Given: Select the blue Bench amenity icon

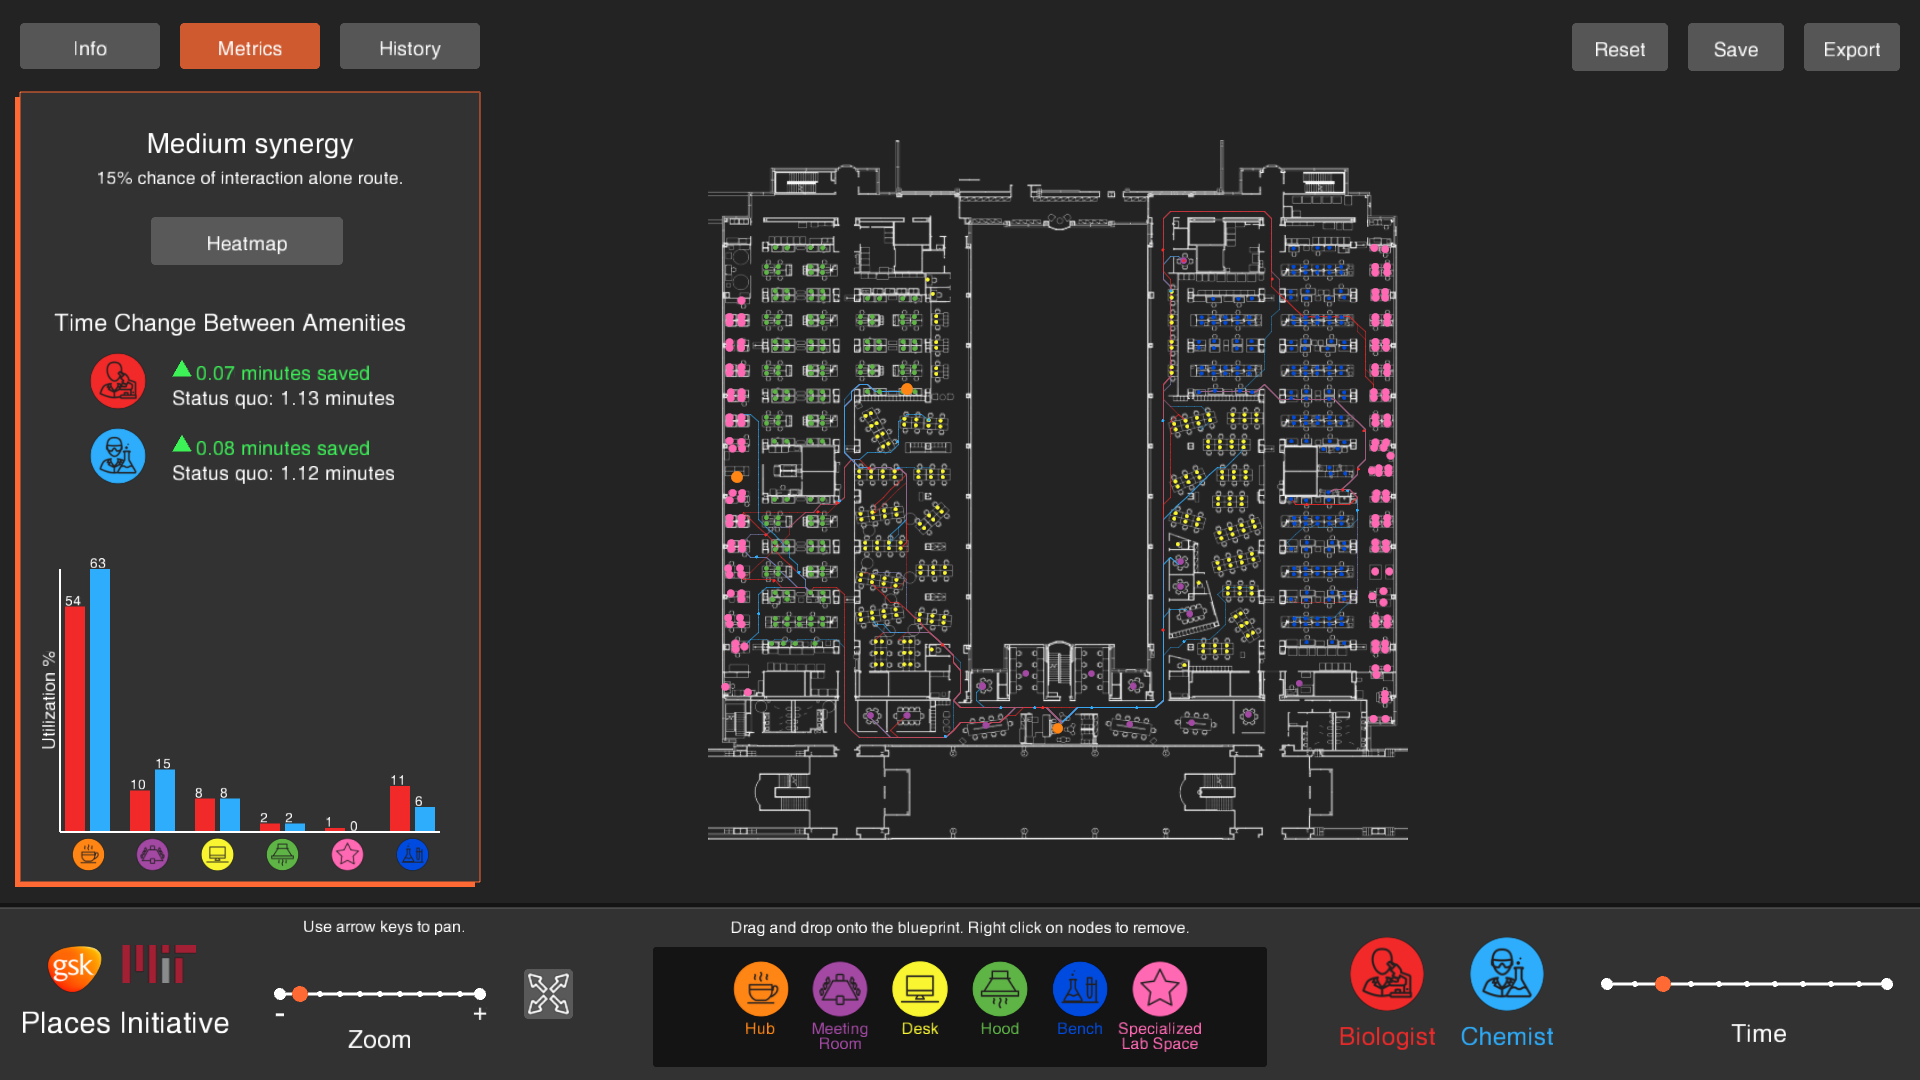Looking at the screenshot, I should (x=1079, y=989).
